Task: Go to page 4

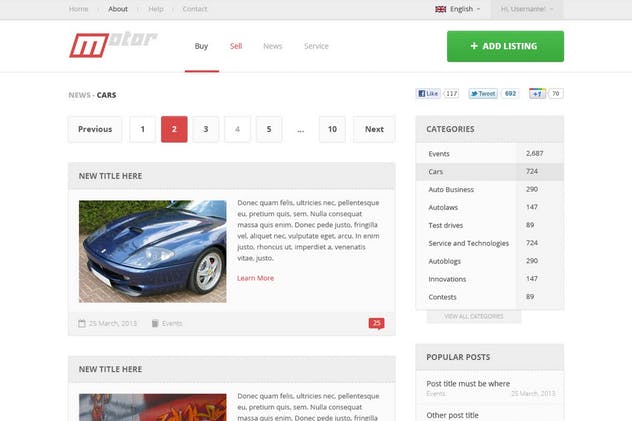Action: (x=237, y=129)
